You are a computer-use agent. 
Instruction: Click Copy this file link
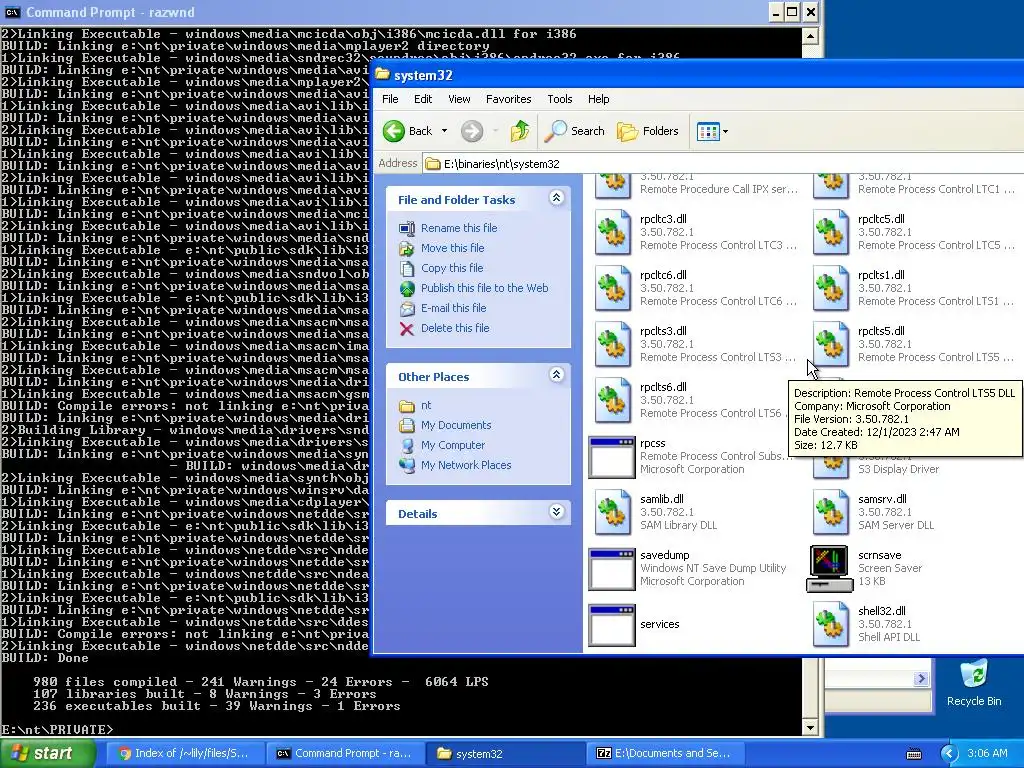(x=452, y=268)
